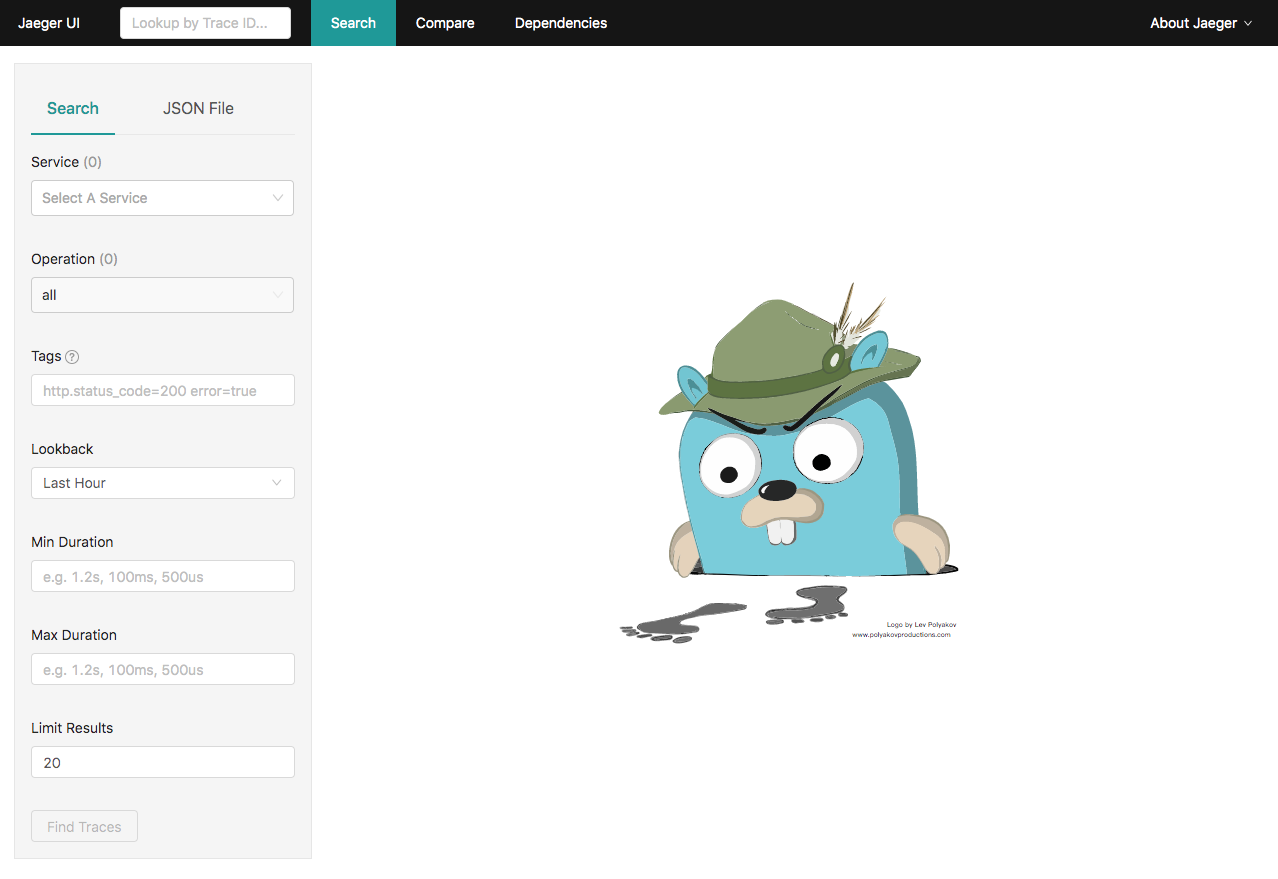Click the Max Duration input field

163,669
